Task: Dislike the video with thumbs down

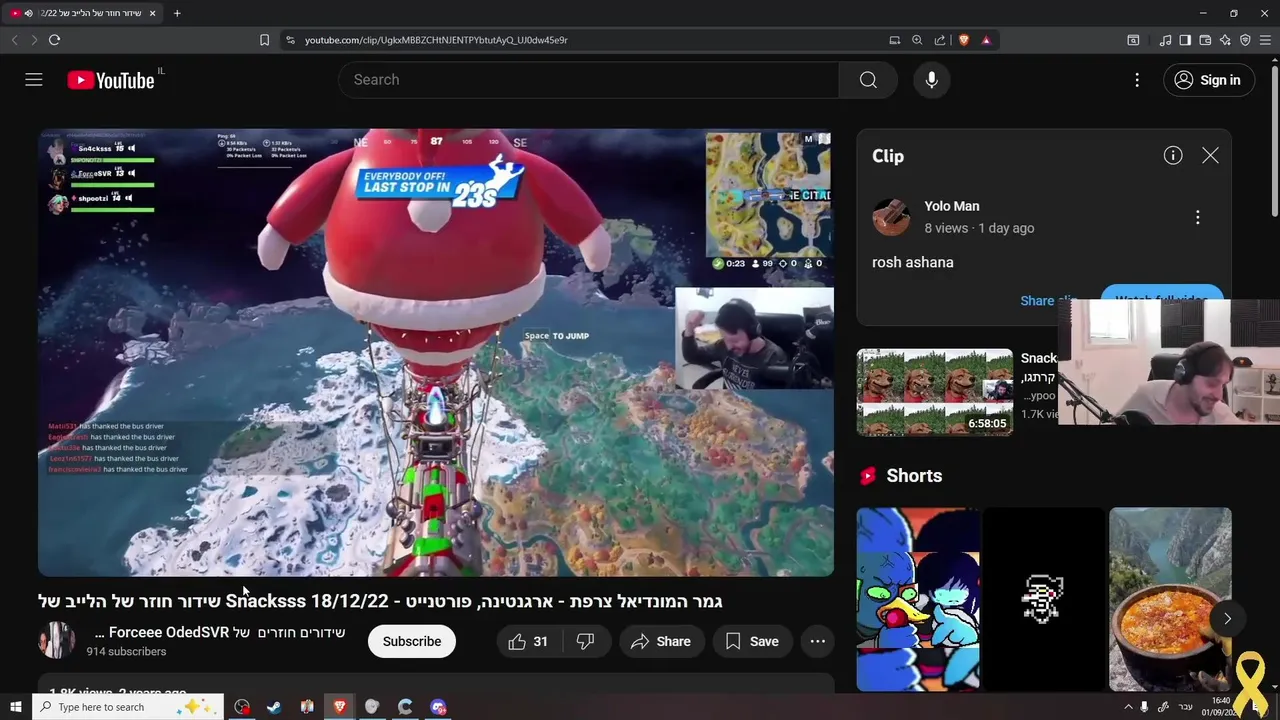Action: (x=585, y=642)
